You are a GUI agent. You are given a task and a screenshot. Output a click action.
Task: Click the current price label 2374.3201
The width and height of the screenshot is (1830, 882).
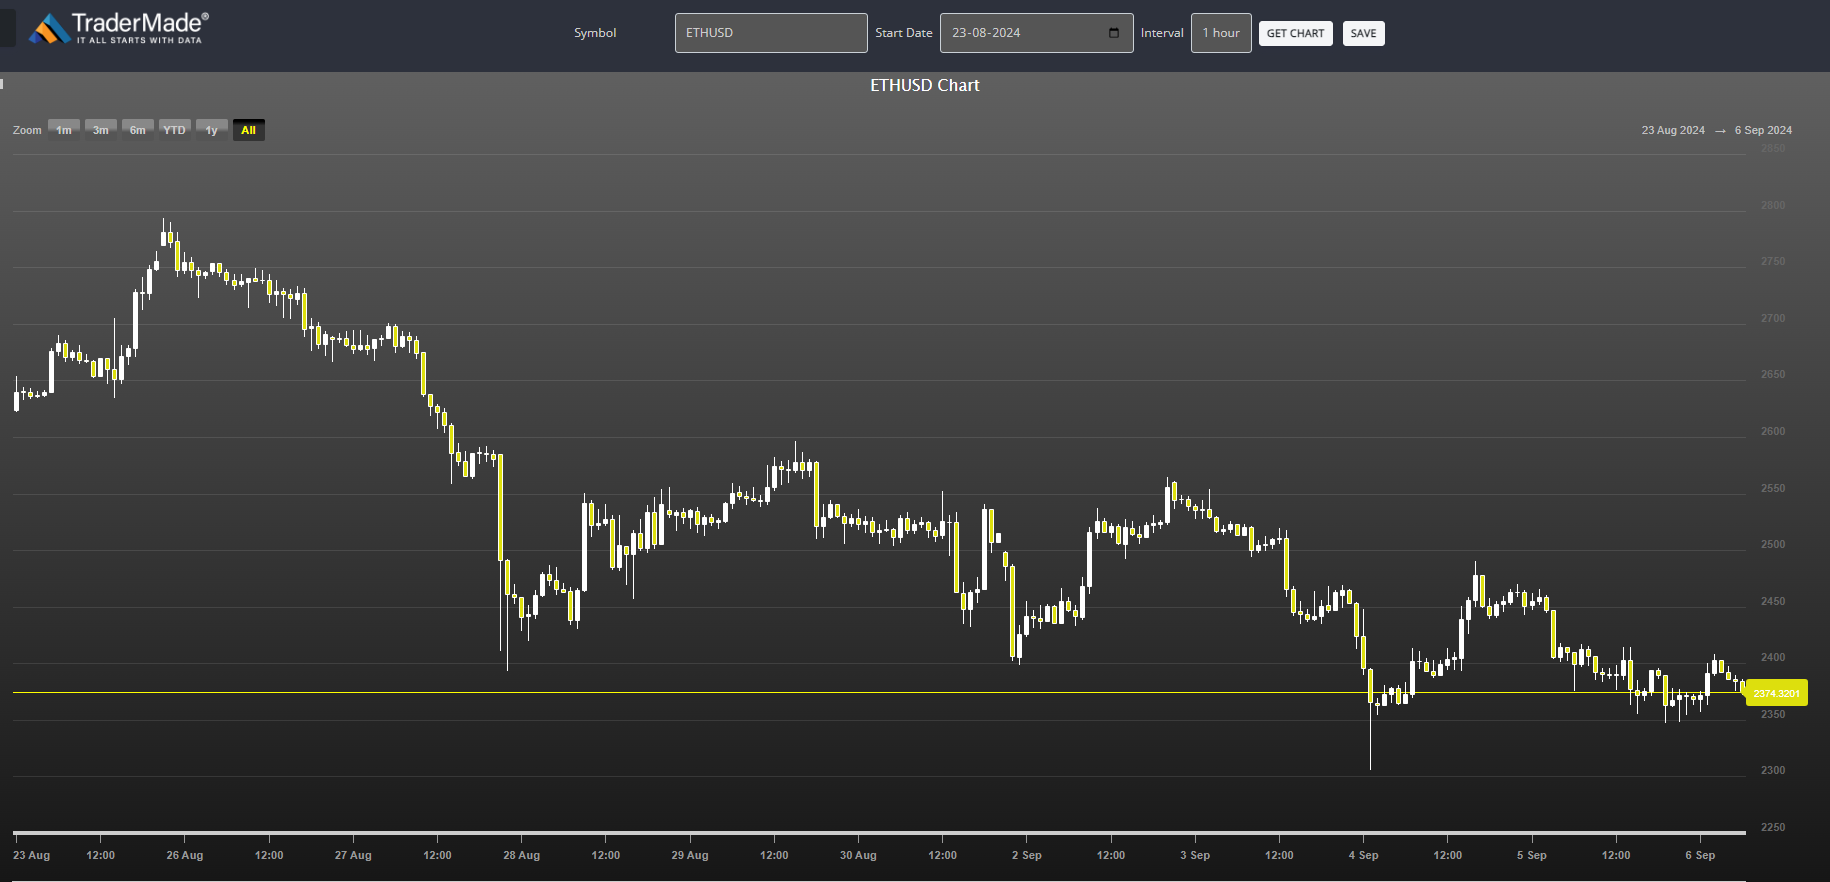1777,693
